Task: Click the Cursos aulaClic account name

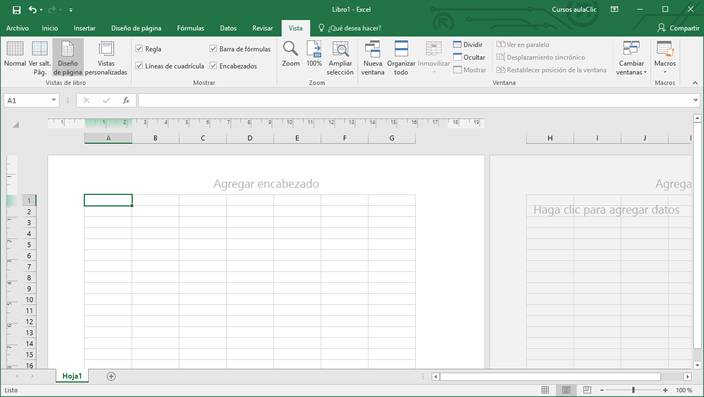Action: click(x=574, y=9)
